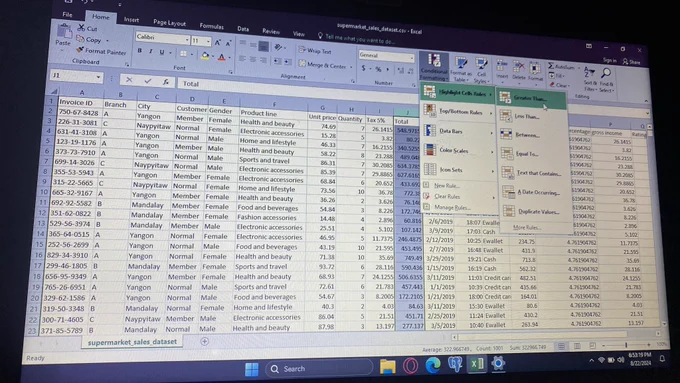Image resolution: width=680 pixels, height=383 pixels.
Task: Click the Insert Function fx icon
Action: tap(166, 81)
